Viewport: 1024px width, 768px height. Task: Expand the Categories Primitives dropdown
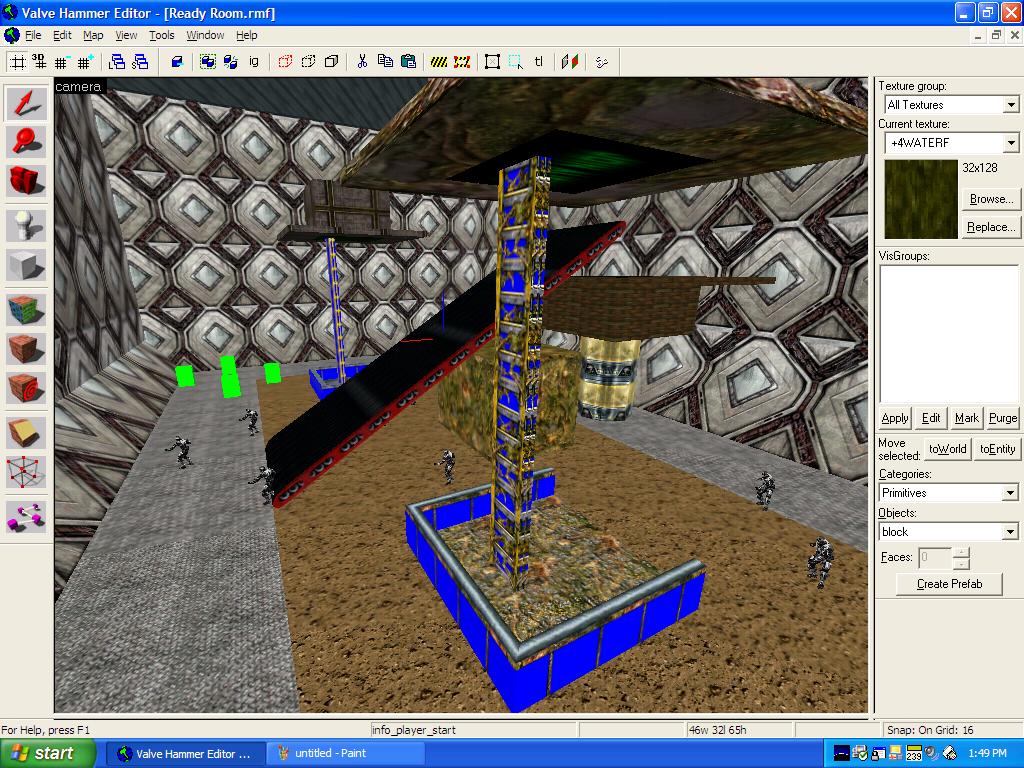click(1010, 492)
